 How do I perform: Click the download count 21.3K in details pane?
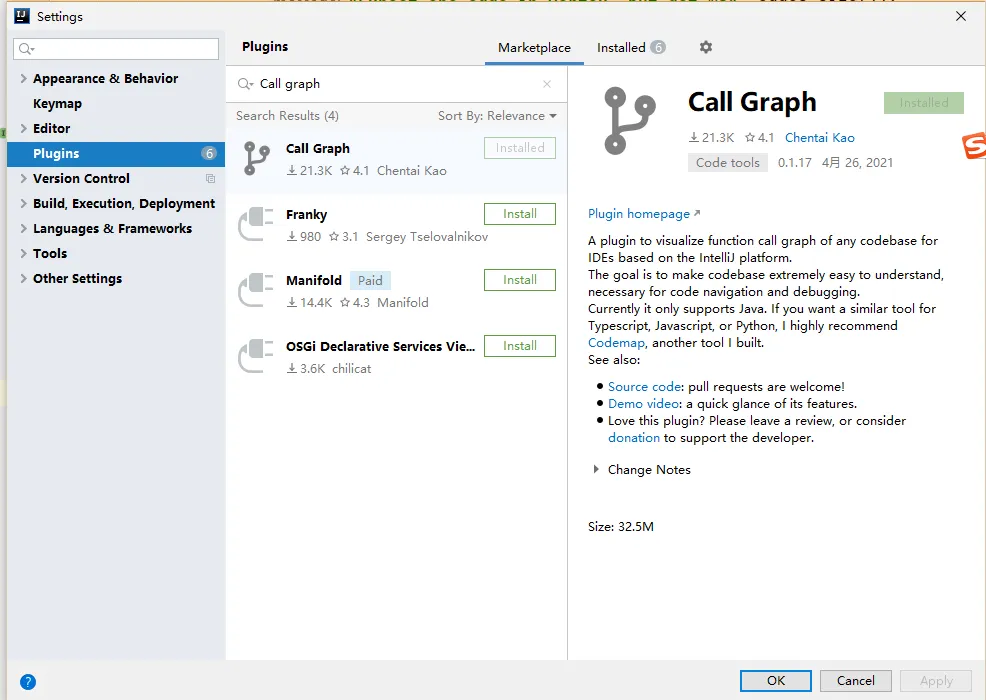[x=711, y=138]
